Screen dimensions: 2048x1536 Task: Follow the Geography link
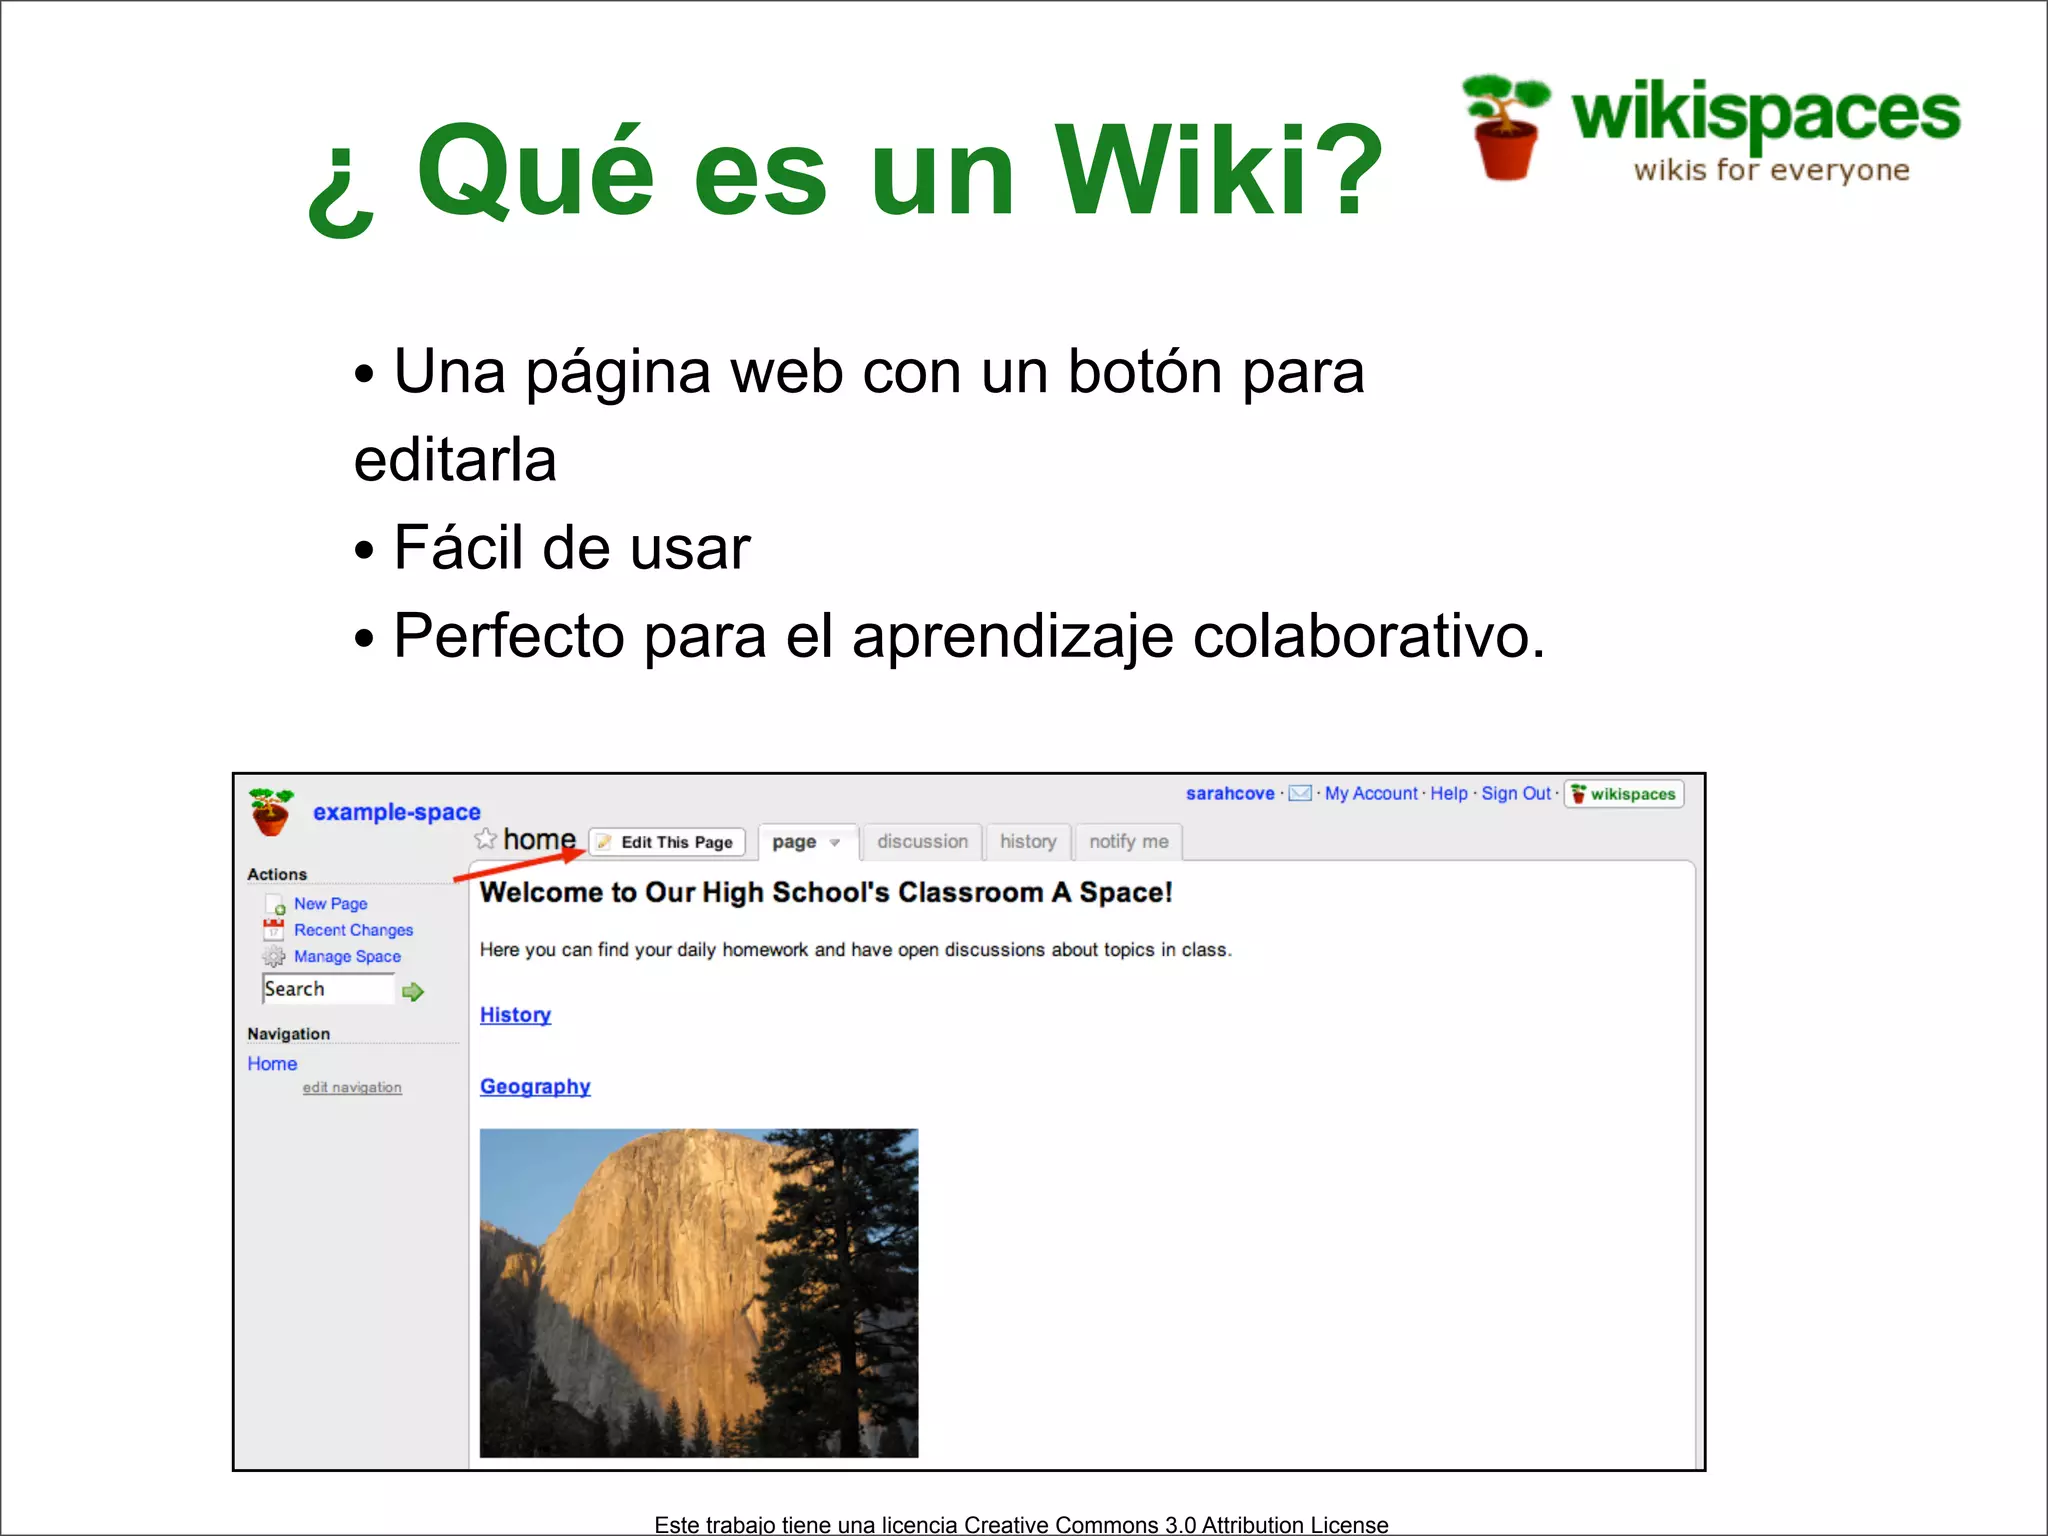click(535, 1087)
